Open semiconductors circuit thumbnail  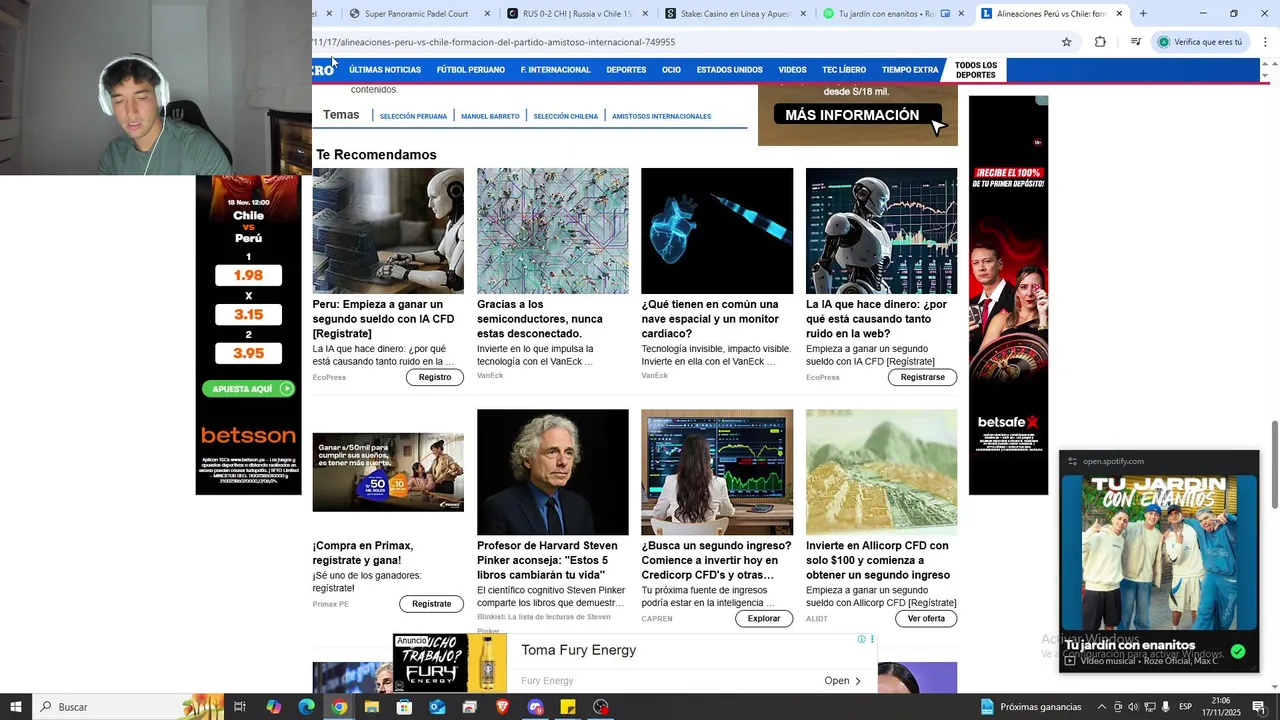click(x=553, y=231)
